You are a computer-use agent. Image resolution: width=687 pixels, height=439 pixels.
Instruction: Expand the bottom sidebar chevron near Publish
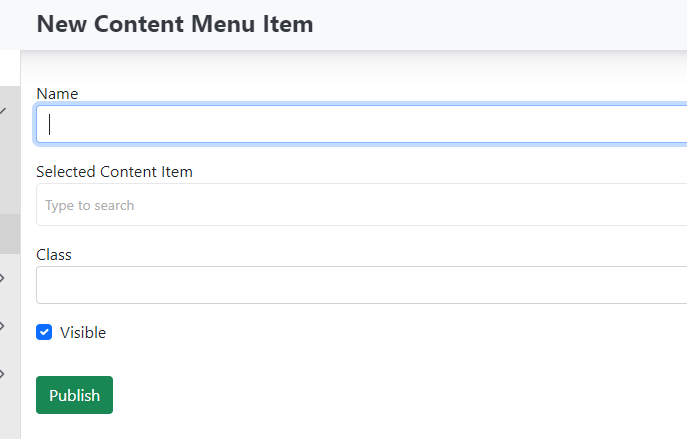[3, 373]
